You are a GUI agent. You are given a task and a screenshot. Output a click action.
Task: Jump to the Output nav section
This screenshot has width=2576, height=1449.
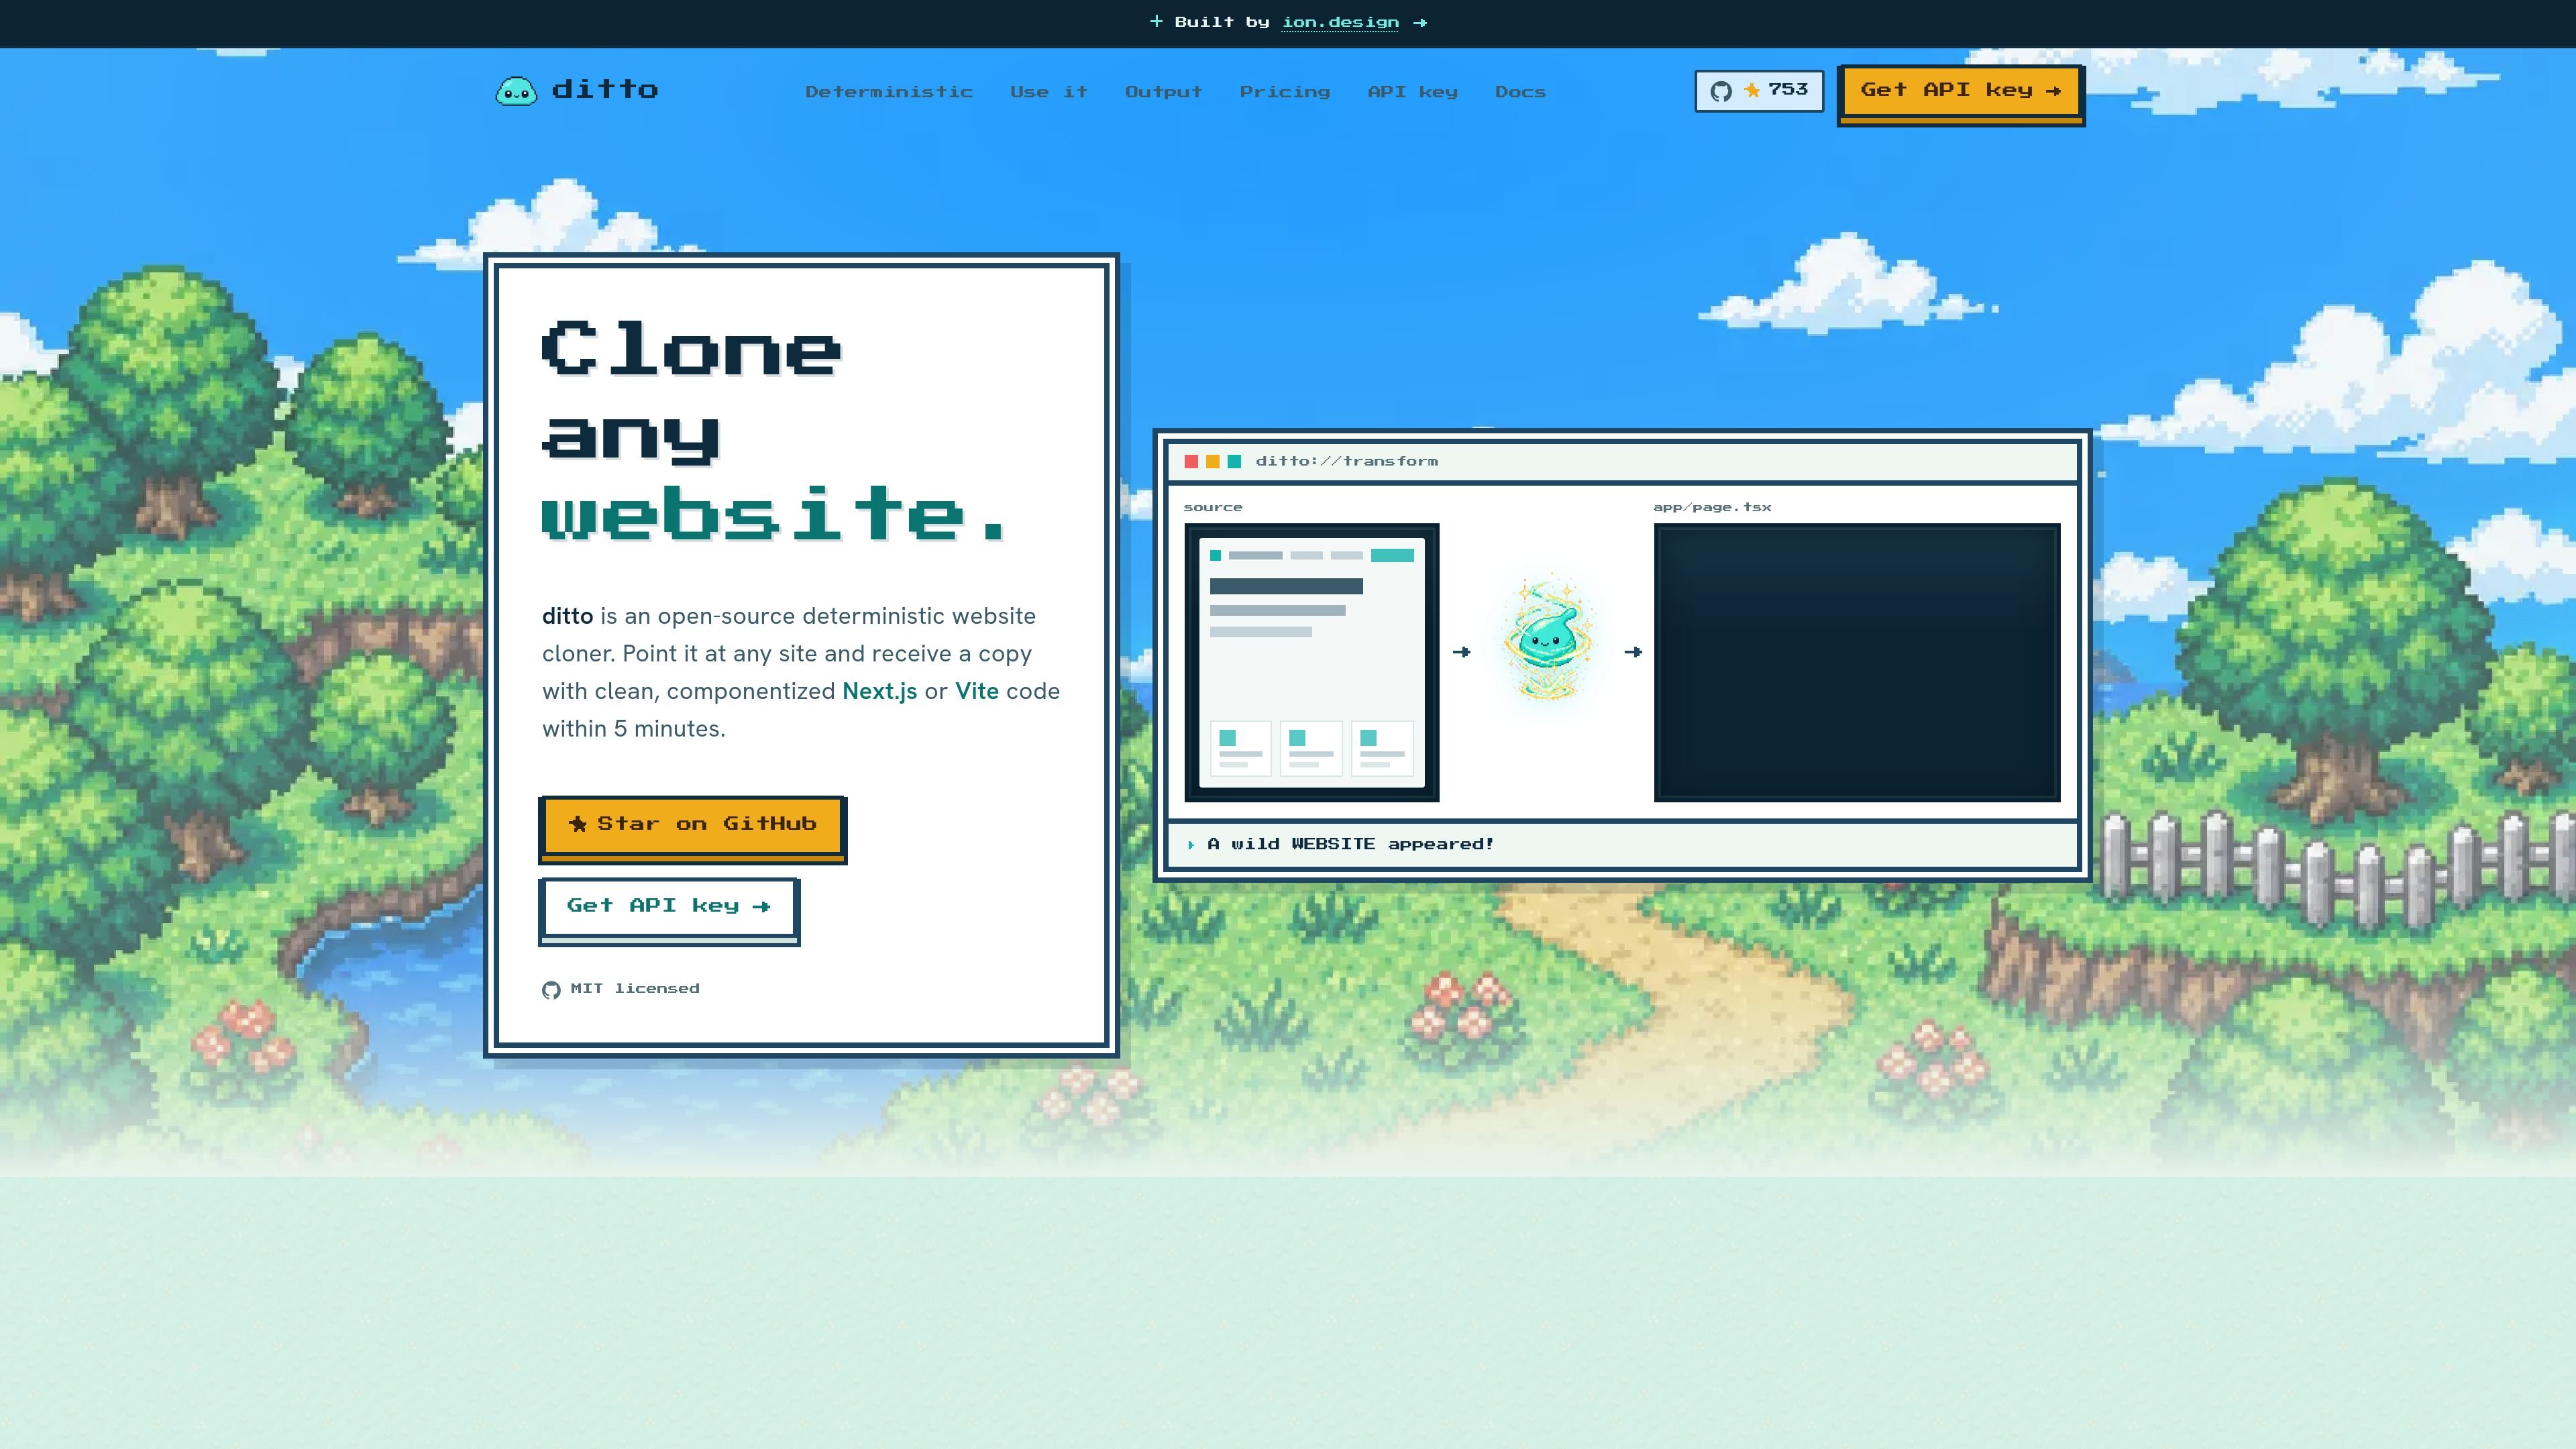(1163, 92)
